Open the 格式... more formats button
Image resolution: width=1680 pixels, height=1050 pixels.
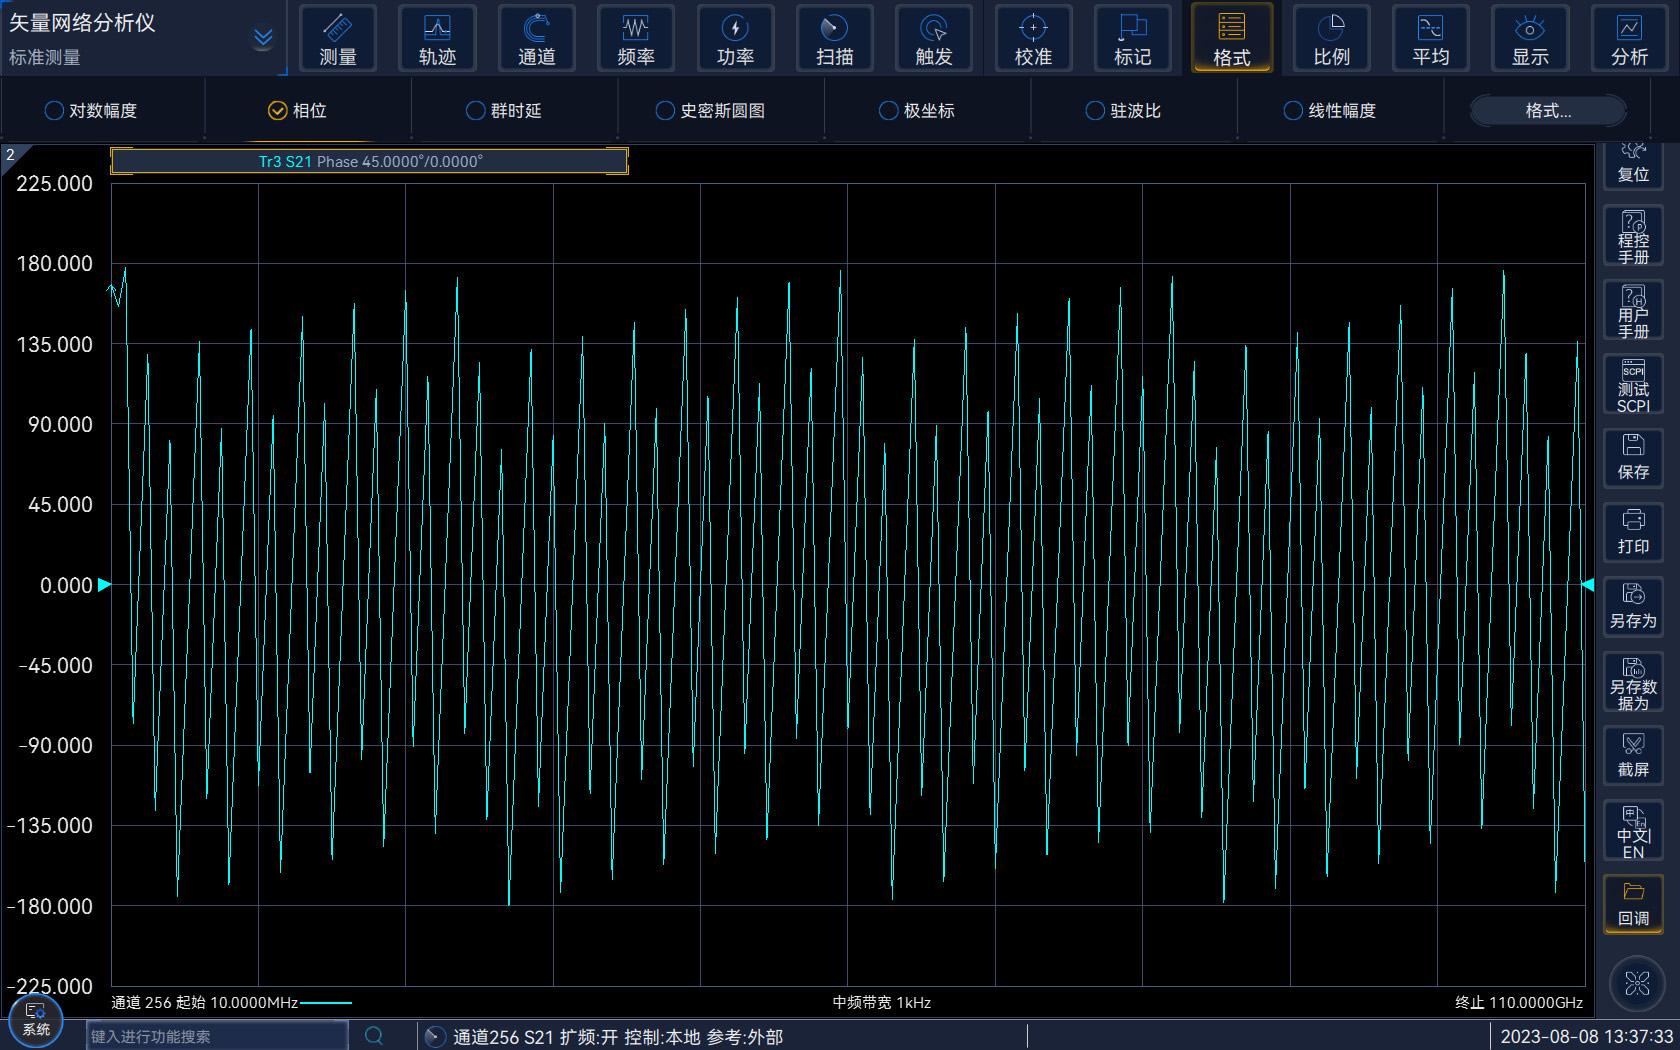pyautogui.click(x=1547, y=111)
